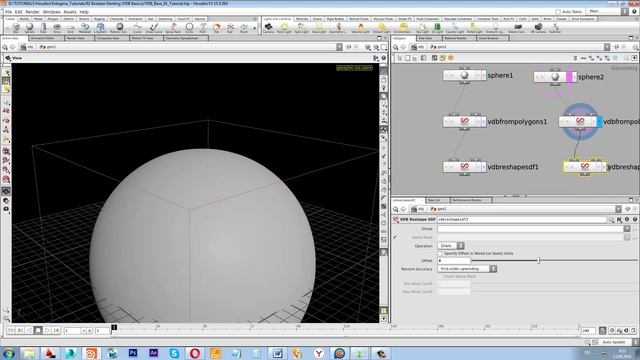Add a Caustic Light from the shelf

coord(454,28)
